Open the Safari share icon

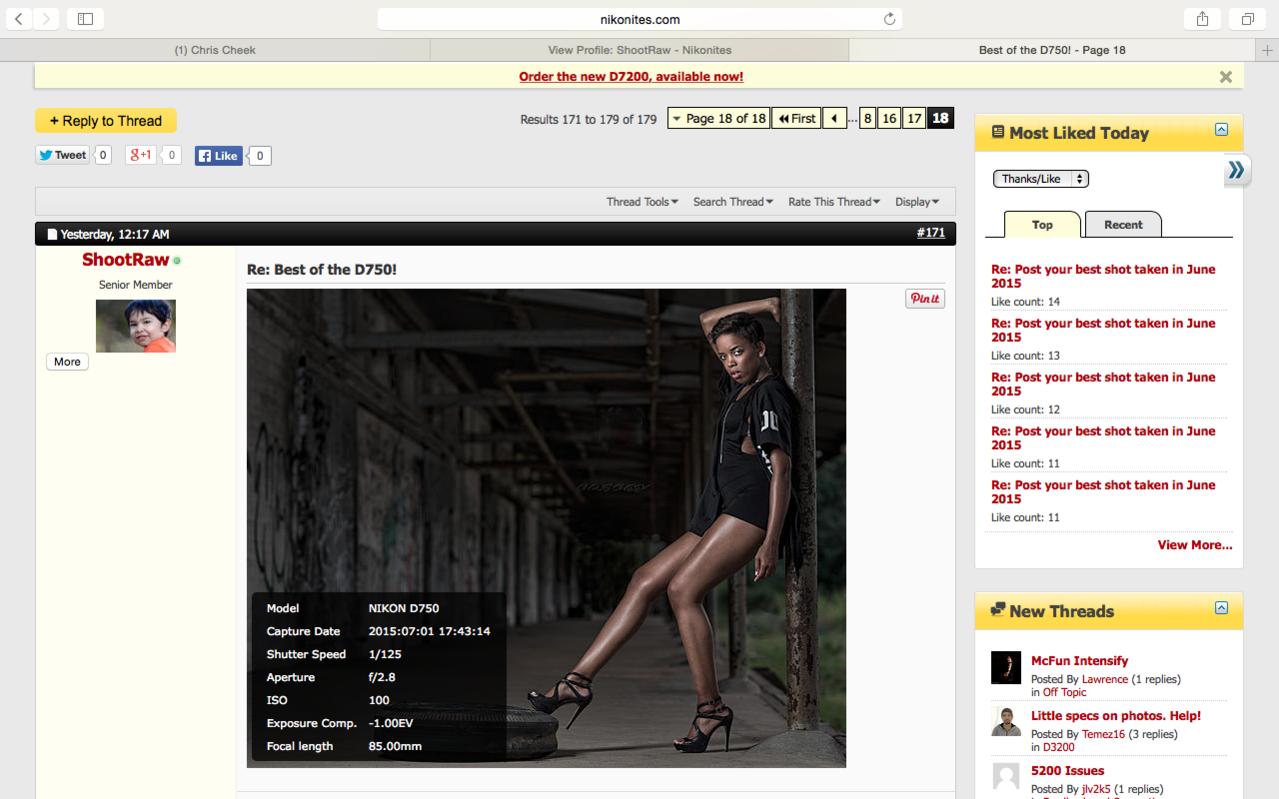(x=1201, y=19)
